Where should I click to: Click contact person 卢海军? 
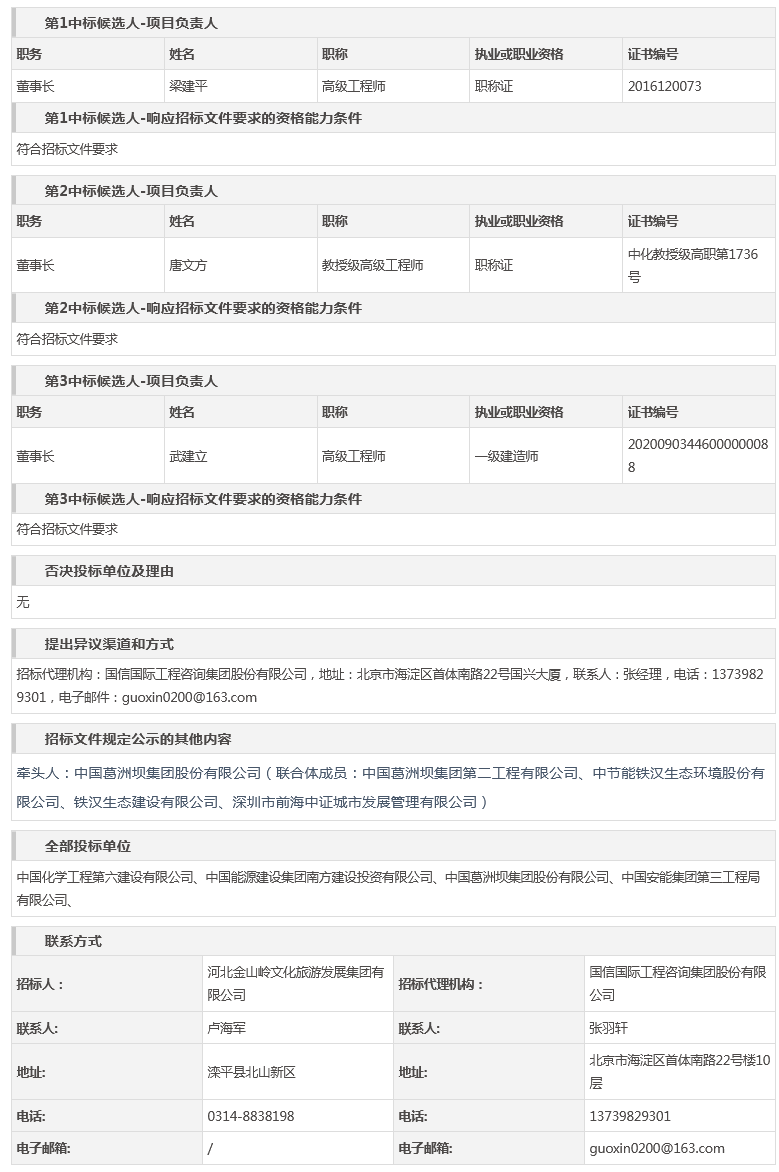click(227, 1028)
